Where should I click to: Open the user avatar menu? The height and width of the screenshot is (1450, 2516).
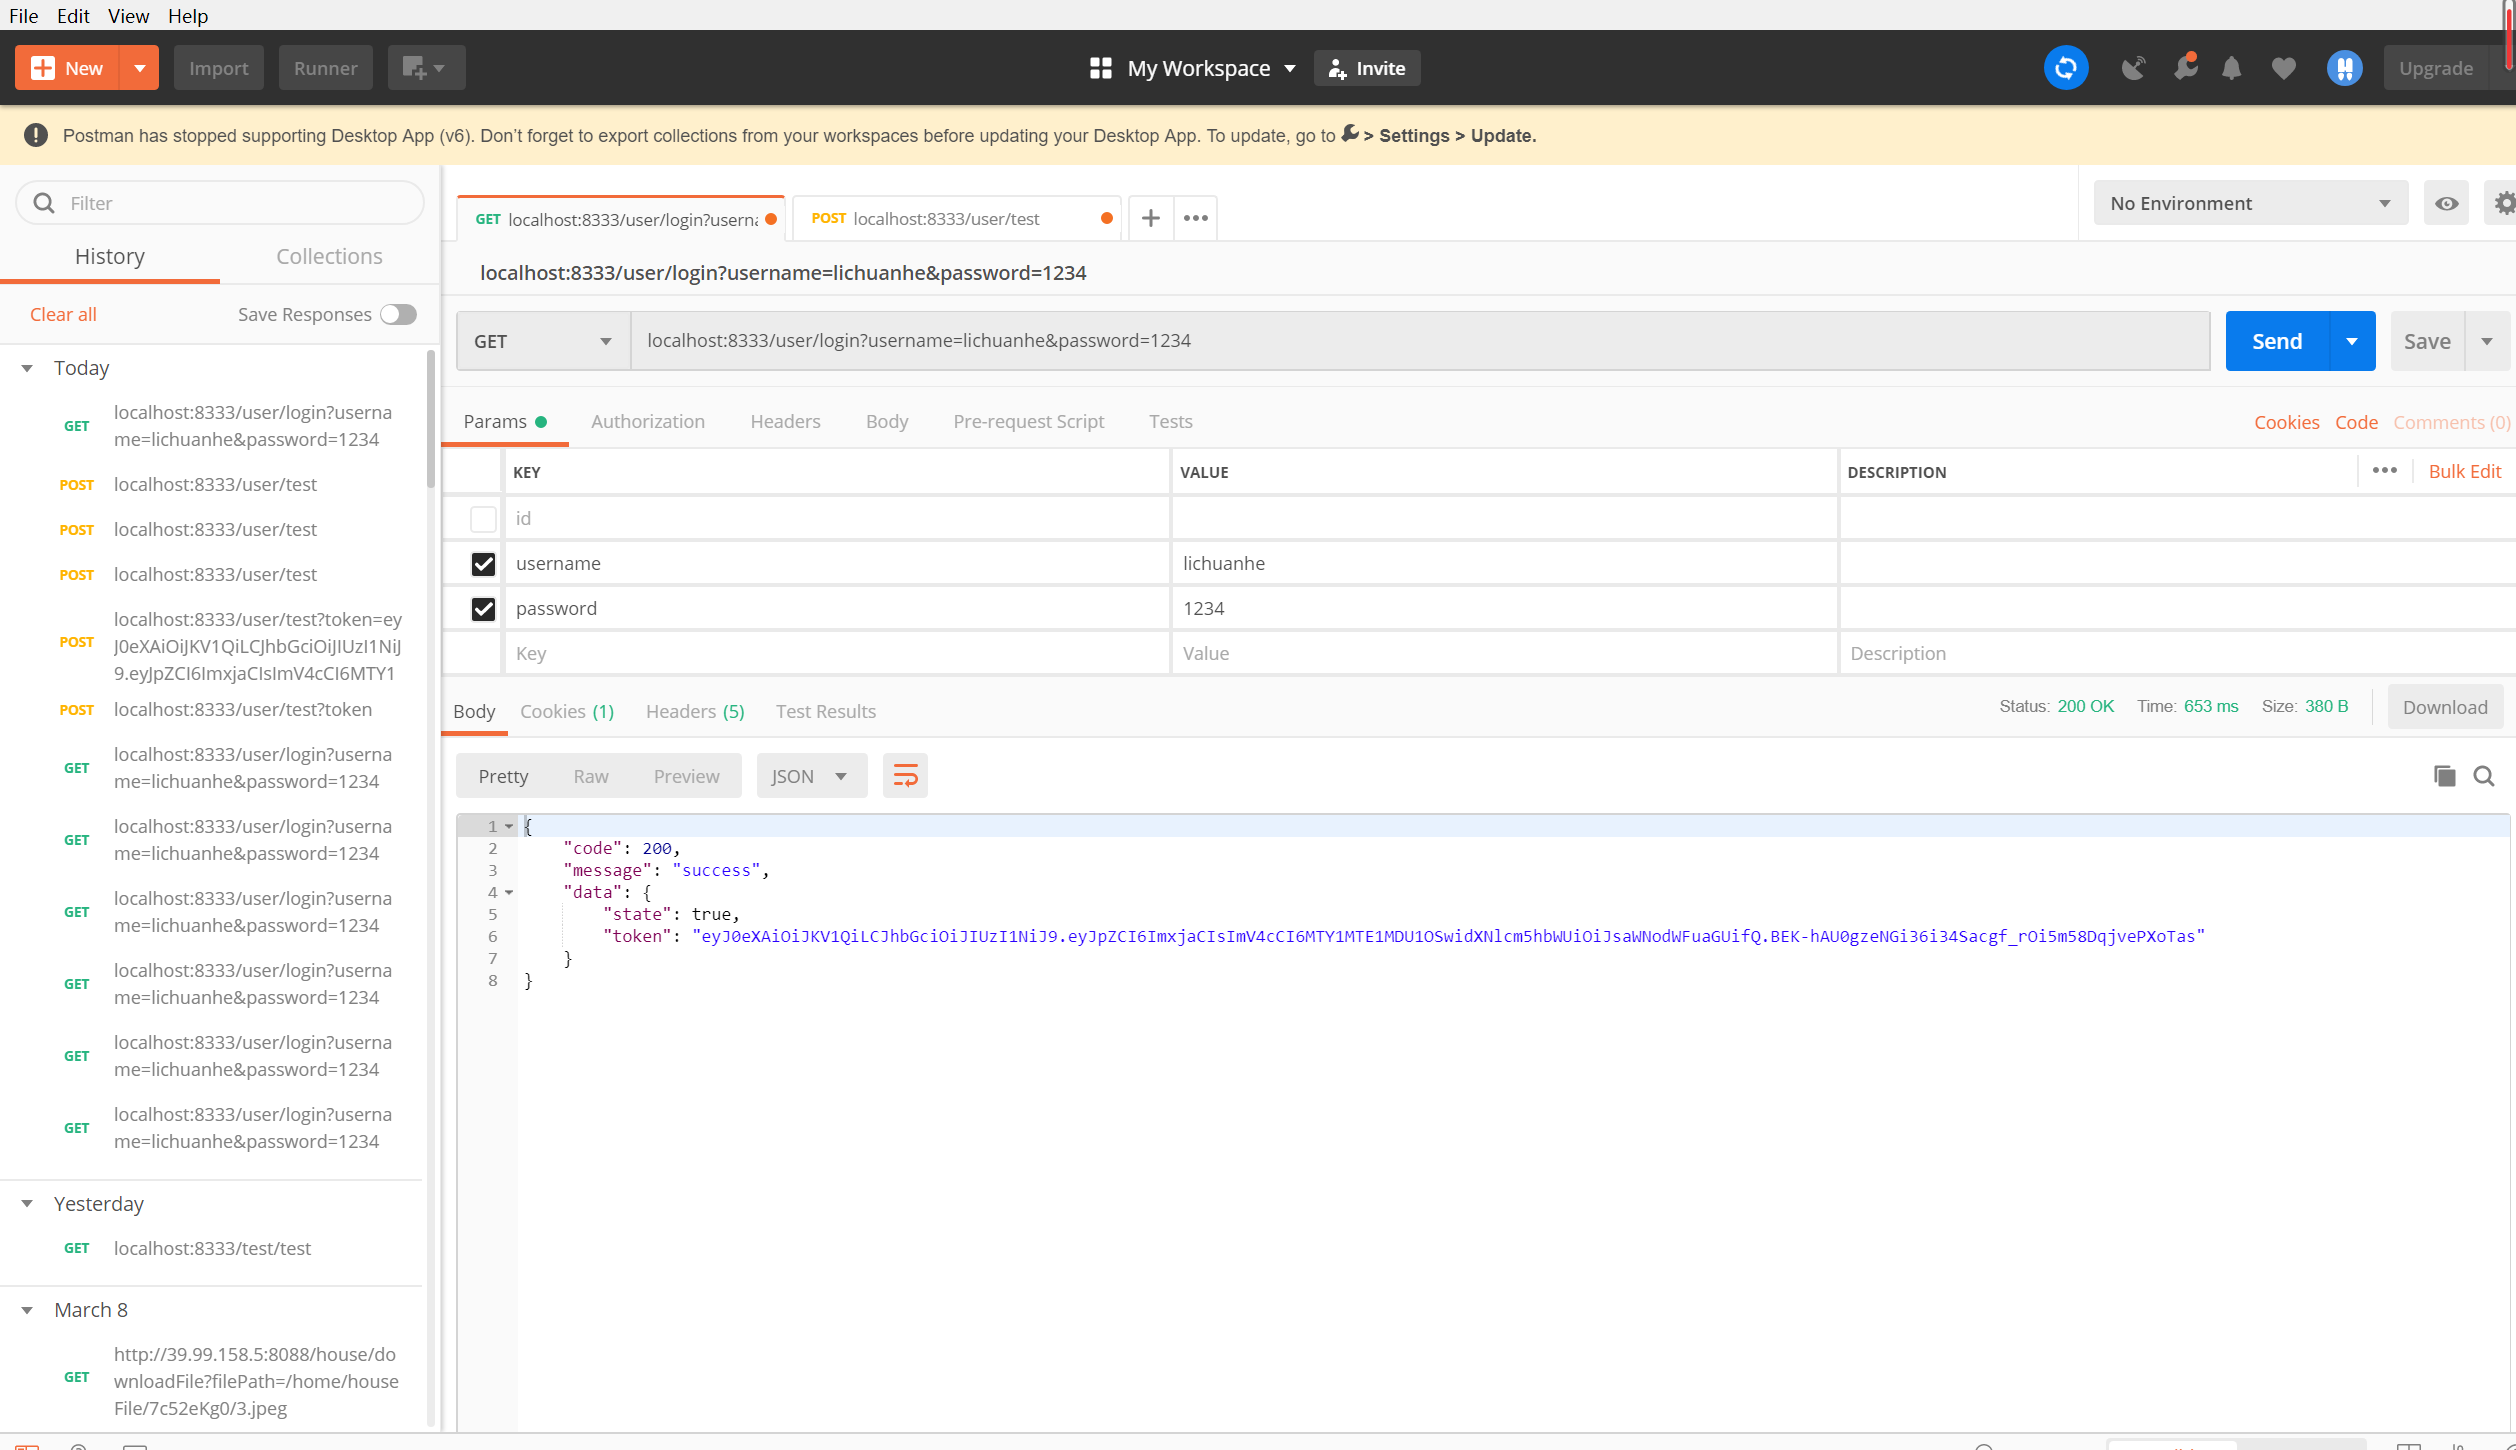(2344, 68)
